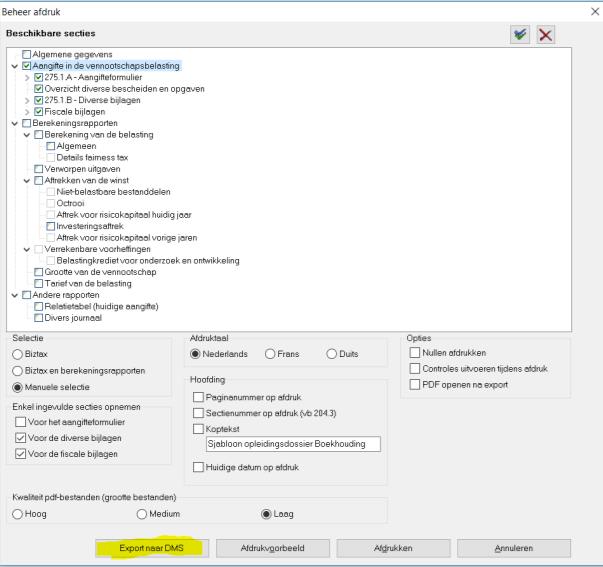Set PDF quality to Hoog
The image size is (603, 567).
(x=18, y=514)
